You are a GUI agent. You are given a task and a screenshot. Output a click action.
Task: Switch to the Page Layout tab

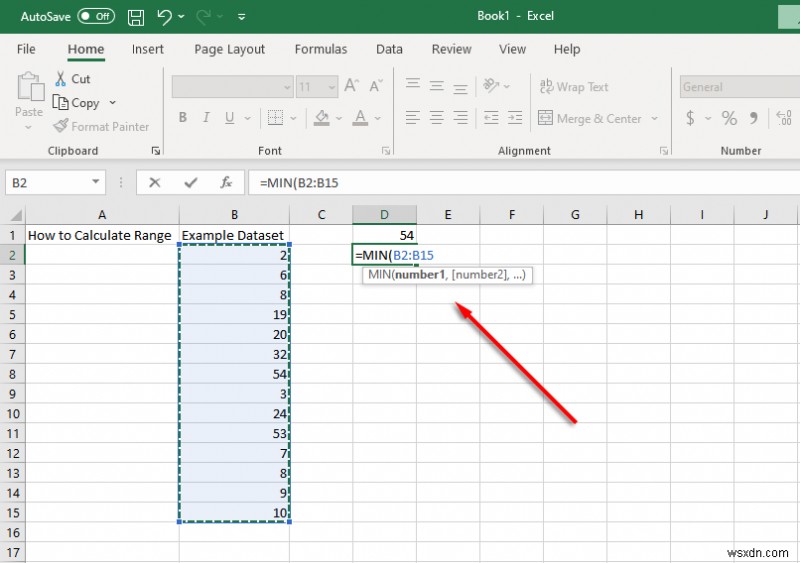pyautogui.click(x=230, y=50)
